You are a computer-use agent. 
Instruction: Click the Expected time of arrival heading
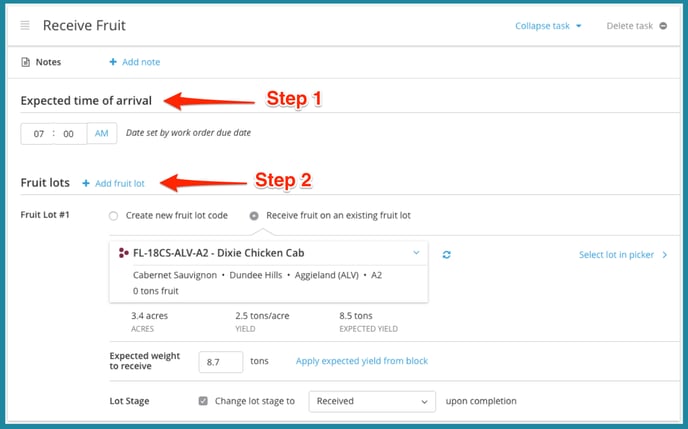[x=86, y=100]
